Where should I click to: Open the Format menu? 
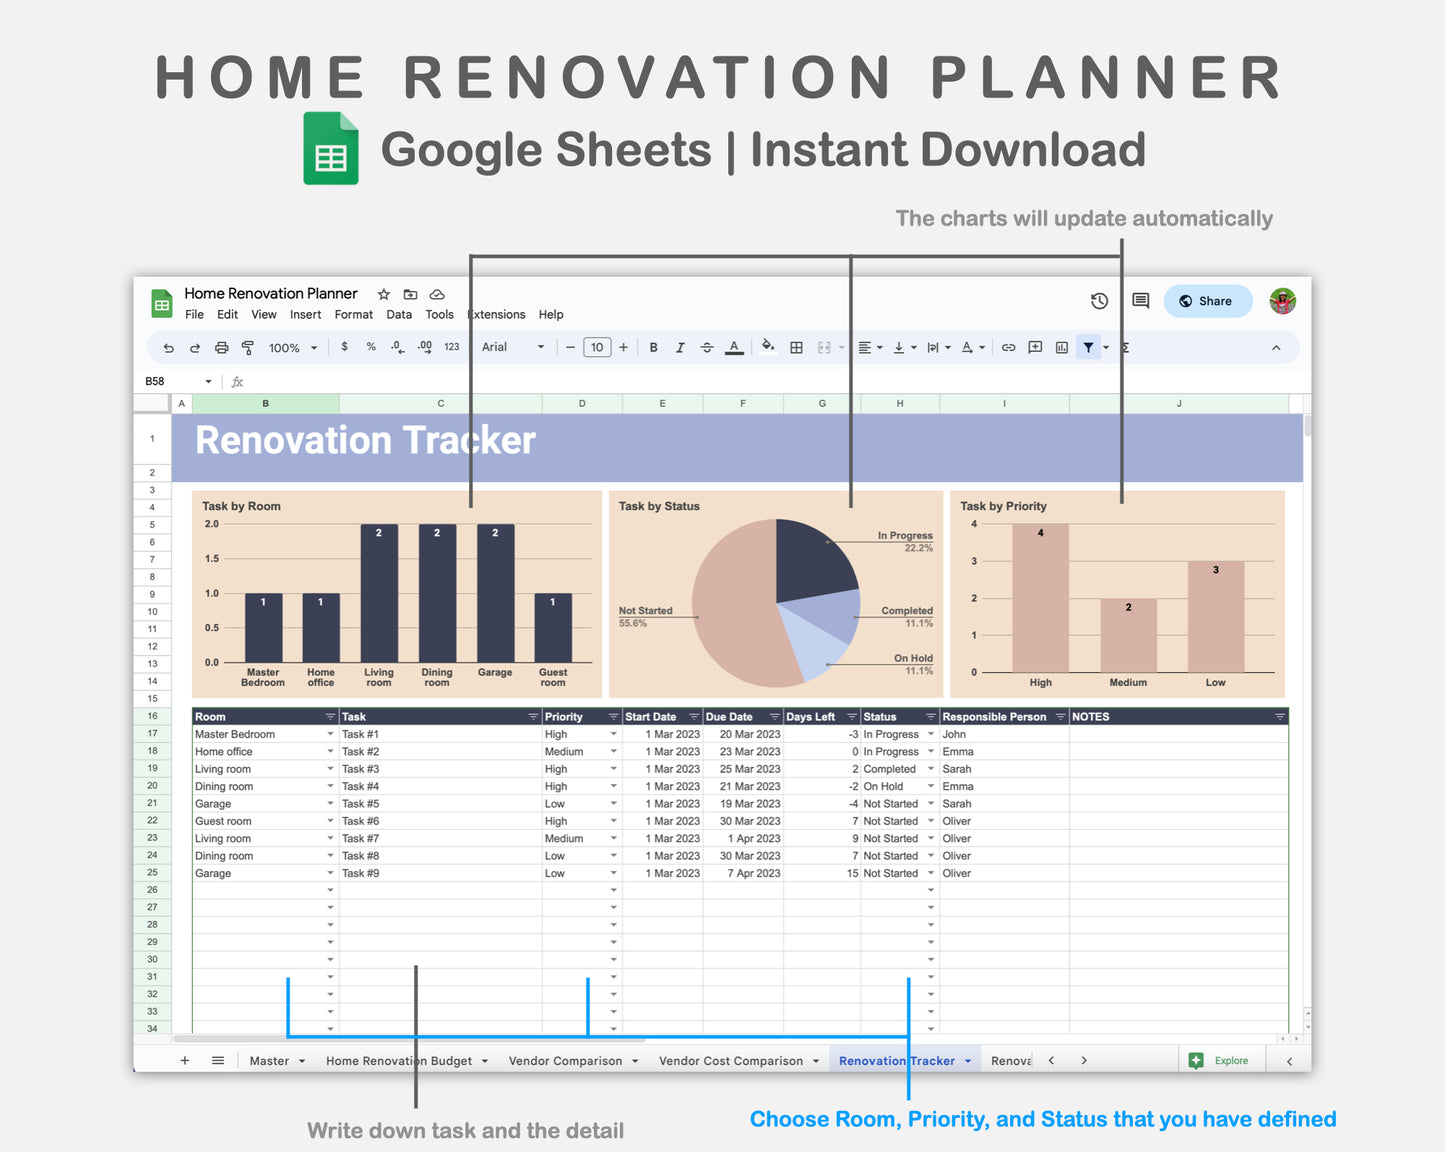(353, 314)
